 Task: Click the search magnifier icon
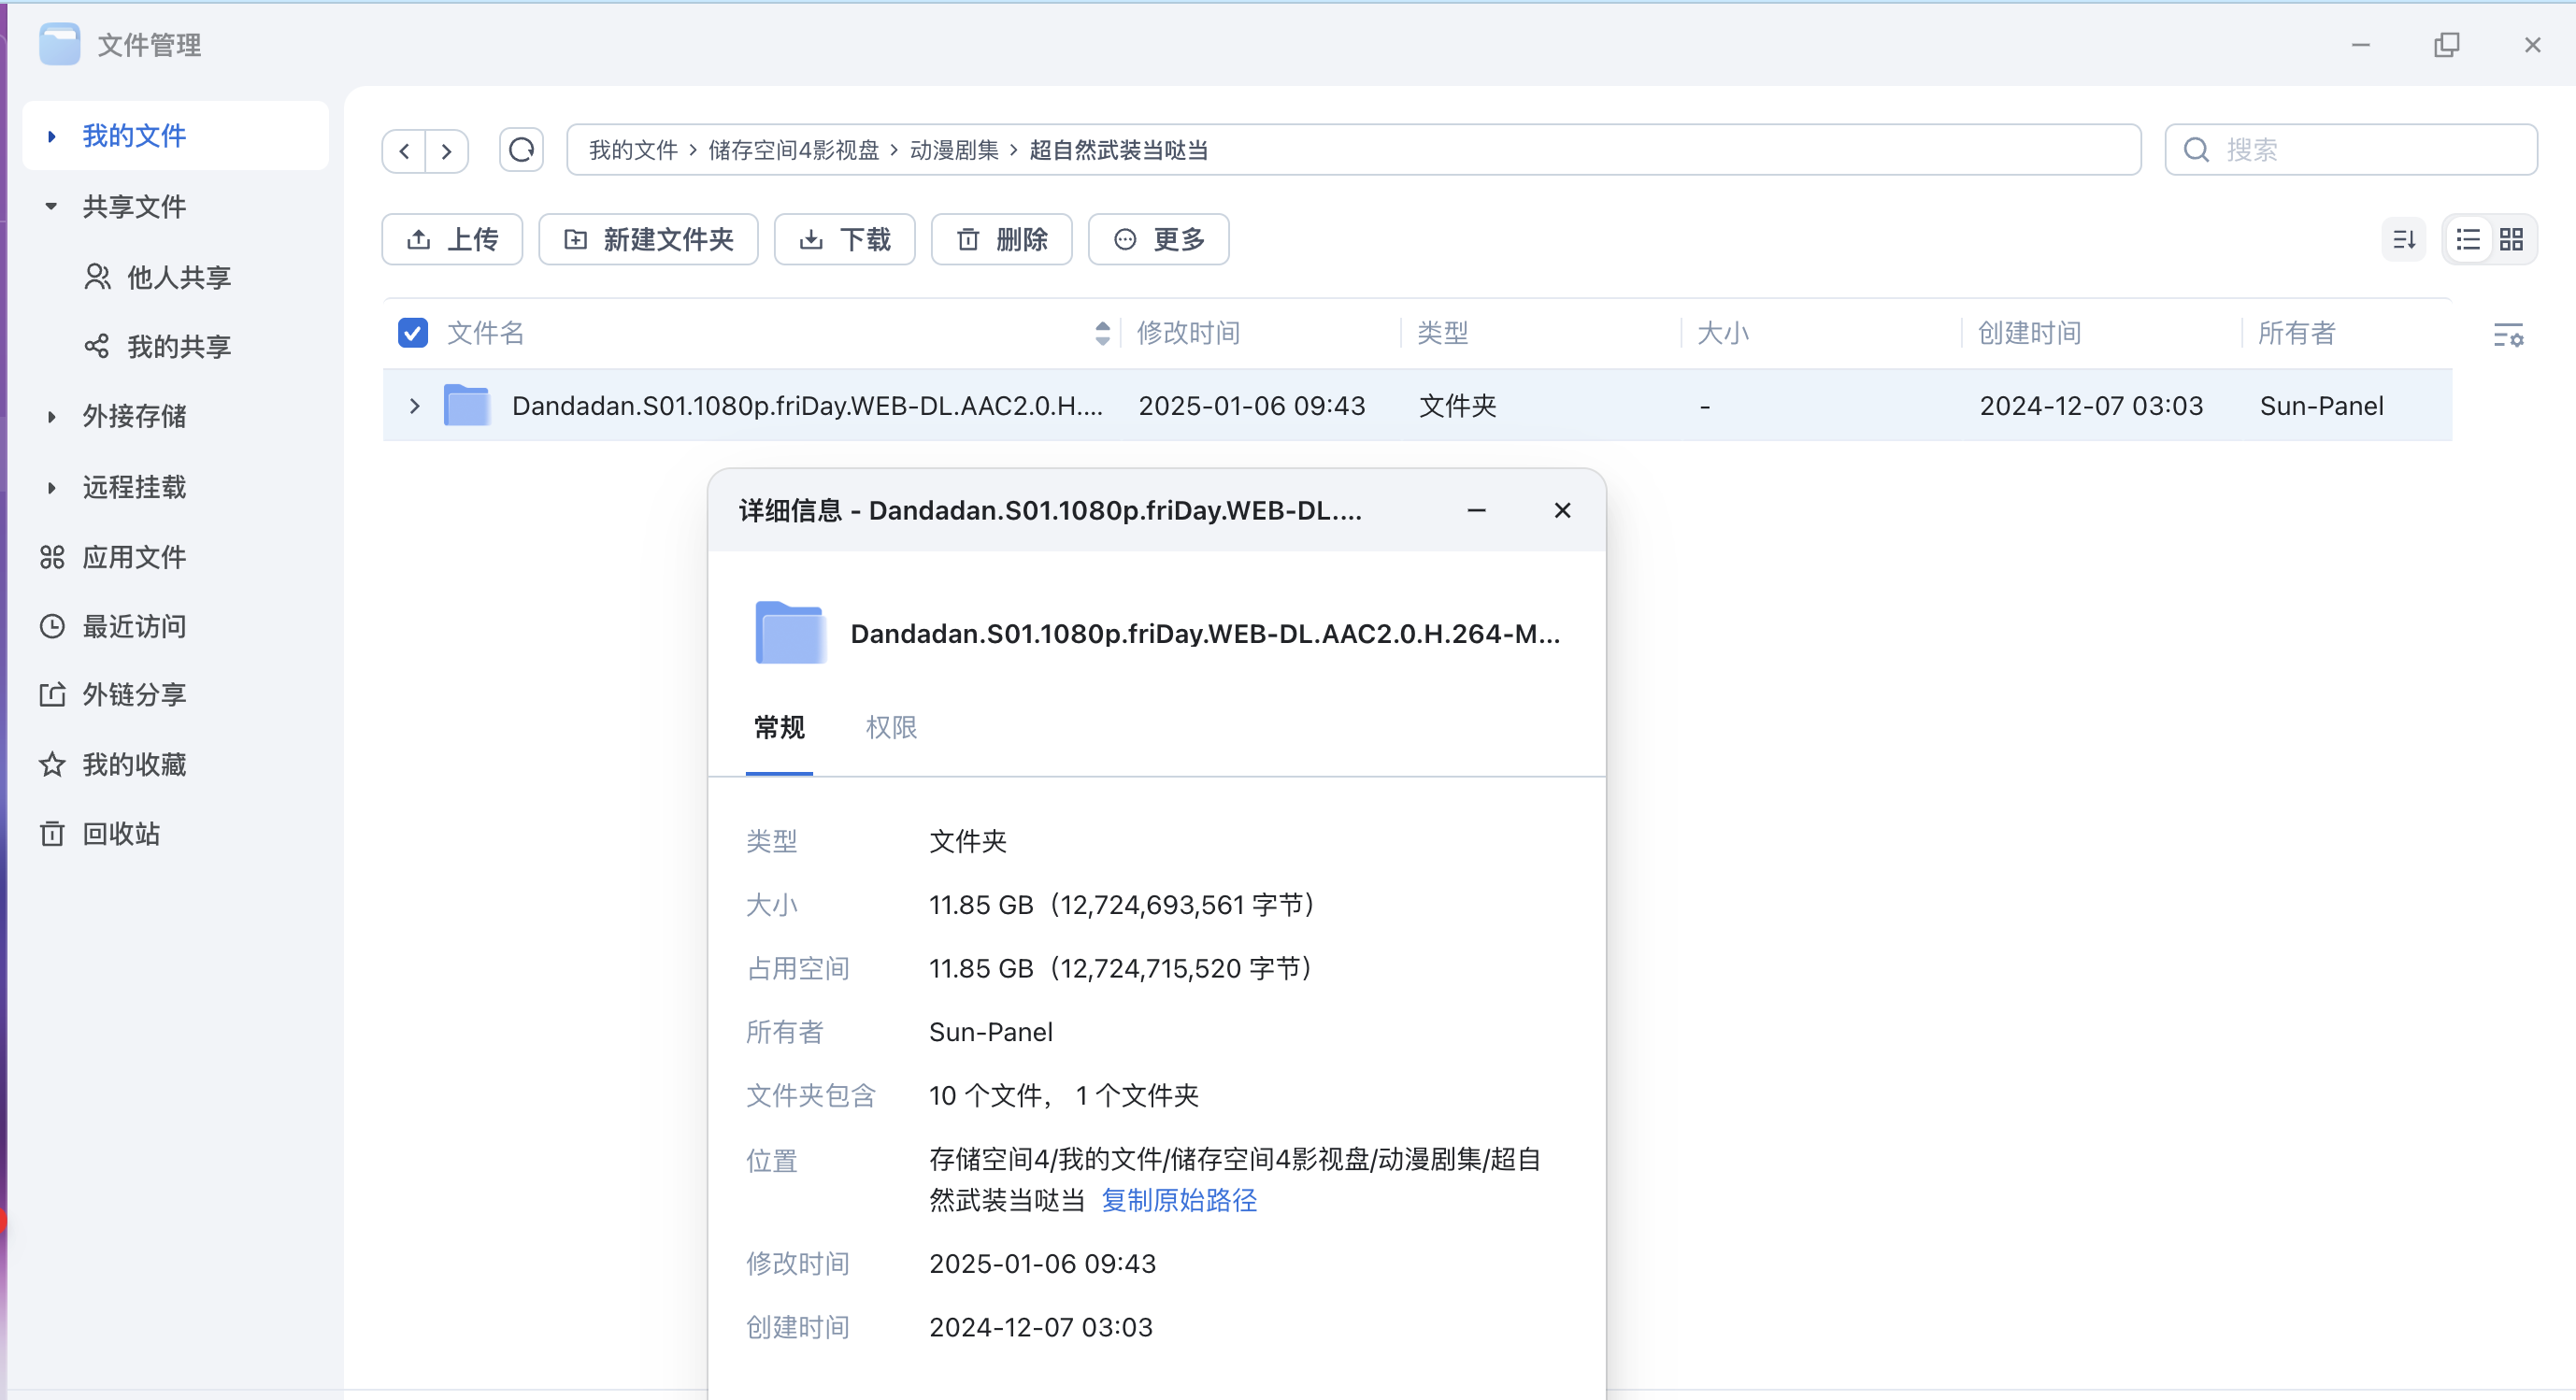tap(2196, 150)
